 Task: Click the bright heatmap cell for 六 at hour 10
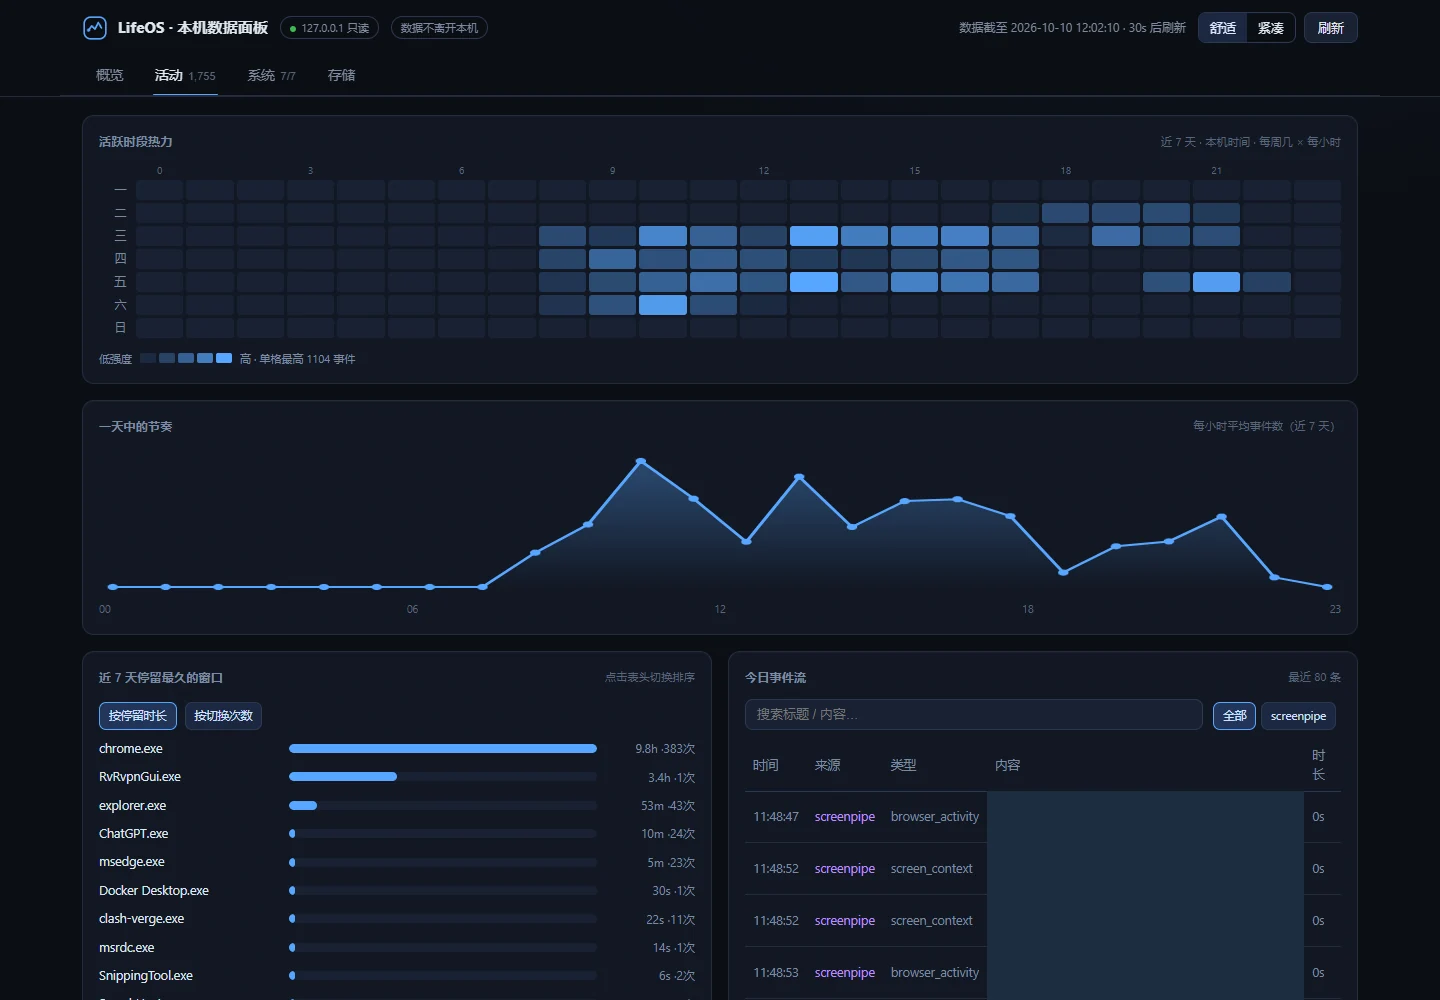click(663, 305)
